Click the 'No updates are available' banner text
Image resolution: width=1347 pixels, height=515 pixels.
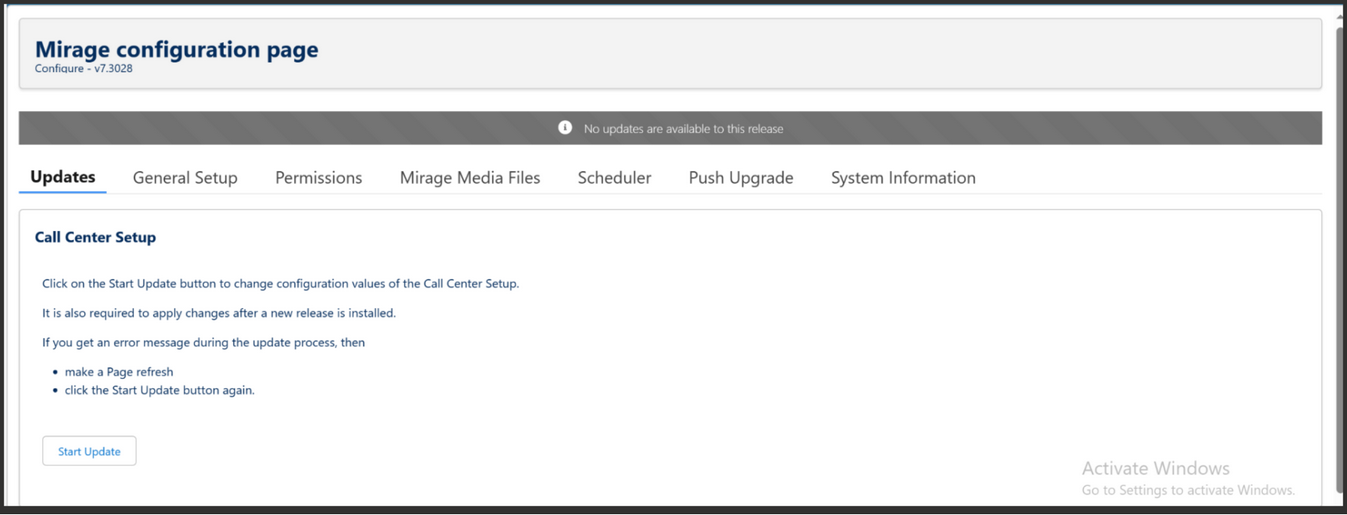coord(684,129)
